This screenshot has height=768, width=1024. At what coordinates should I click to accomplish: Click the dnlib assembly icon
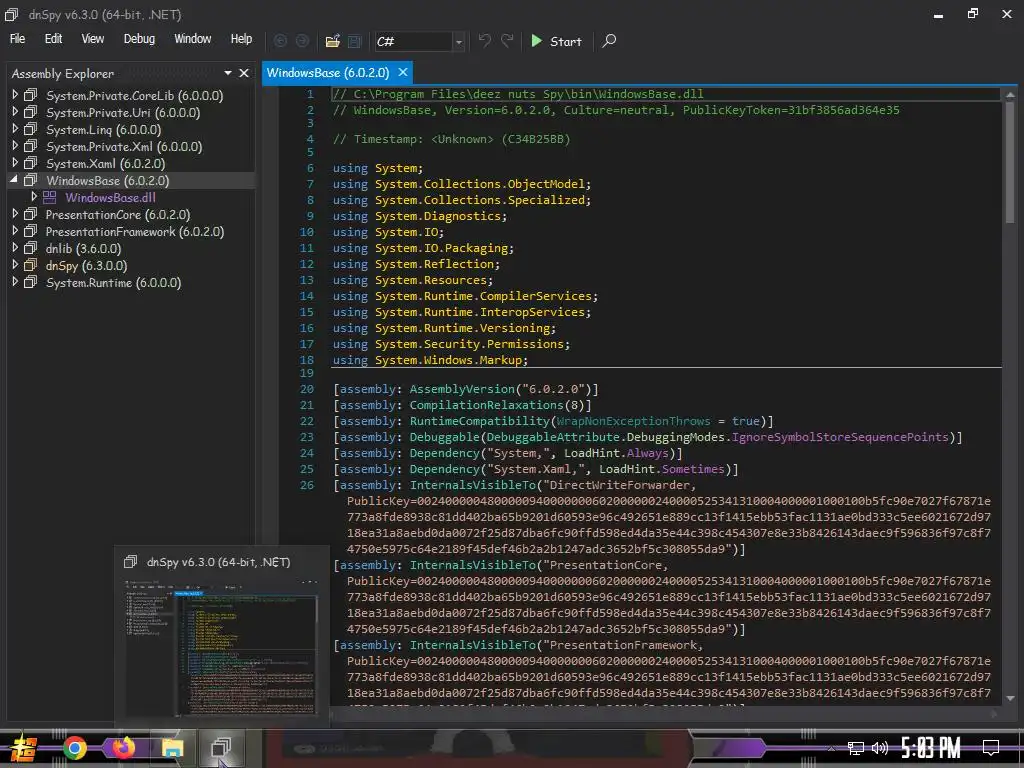point(30,248)
